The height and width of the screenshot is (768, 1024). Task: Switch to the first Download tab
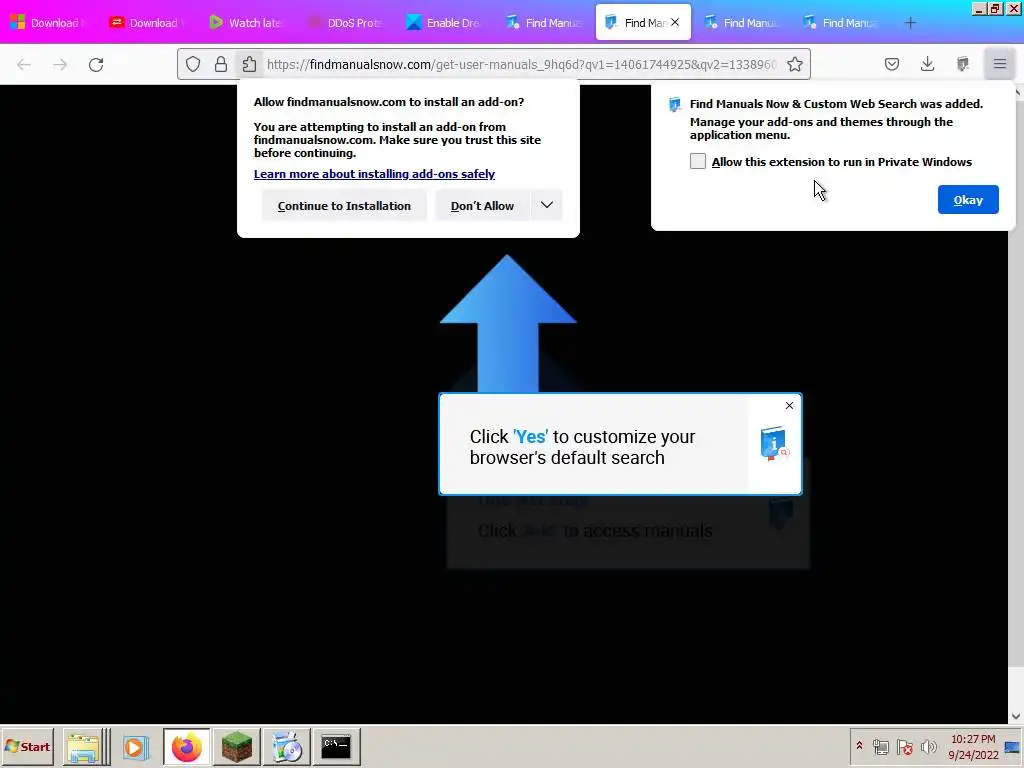click(x=48, y=23)
